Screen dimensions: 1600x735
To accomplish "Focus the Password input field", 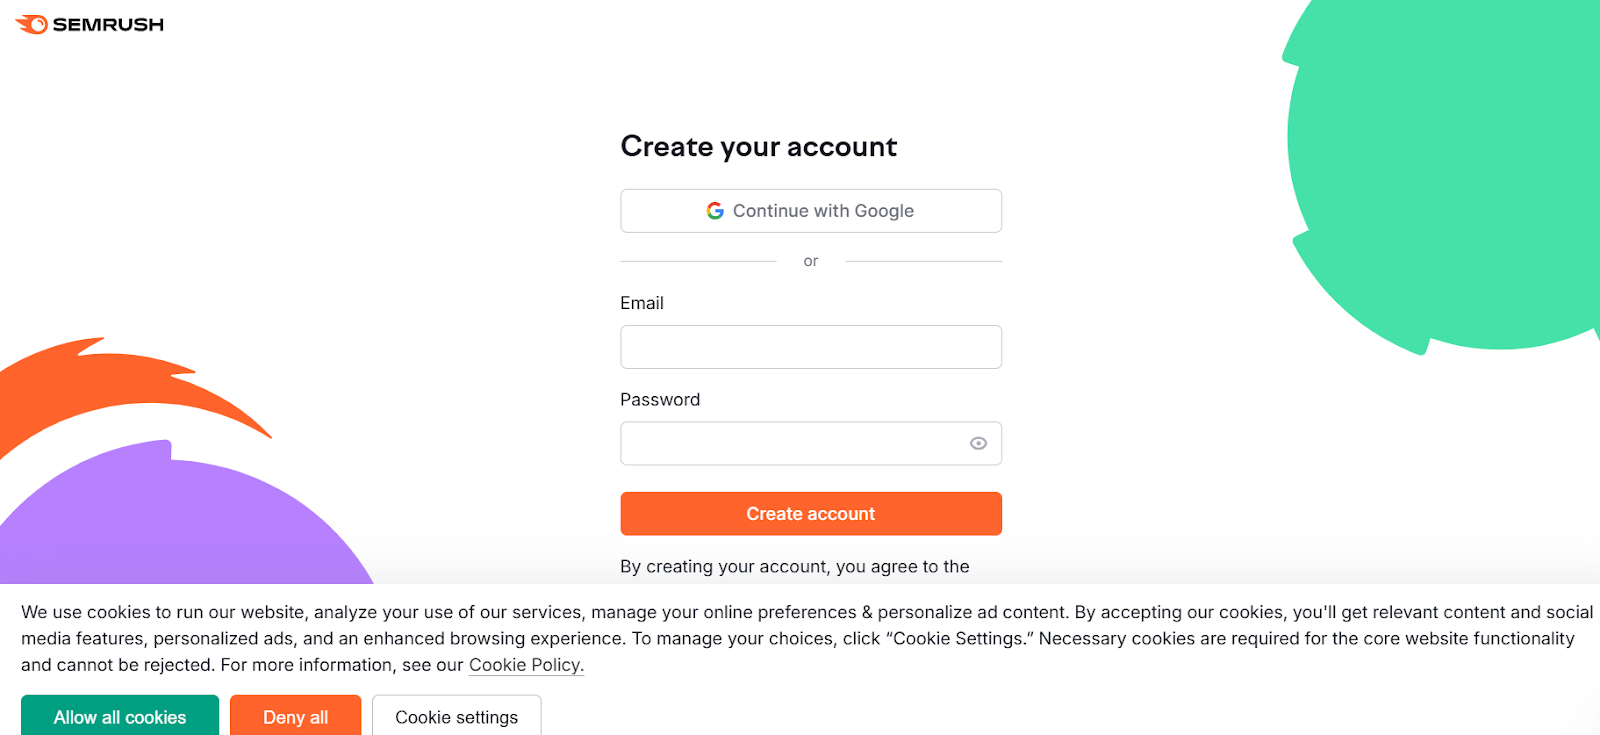I will [x=790, y=443].
